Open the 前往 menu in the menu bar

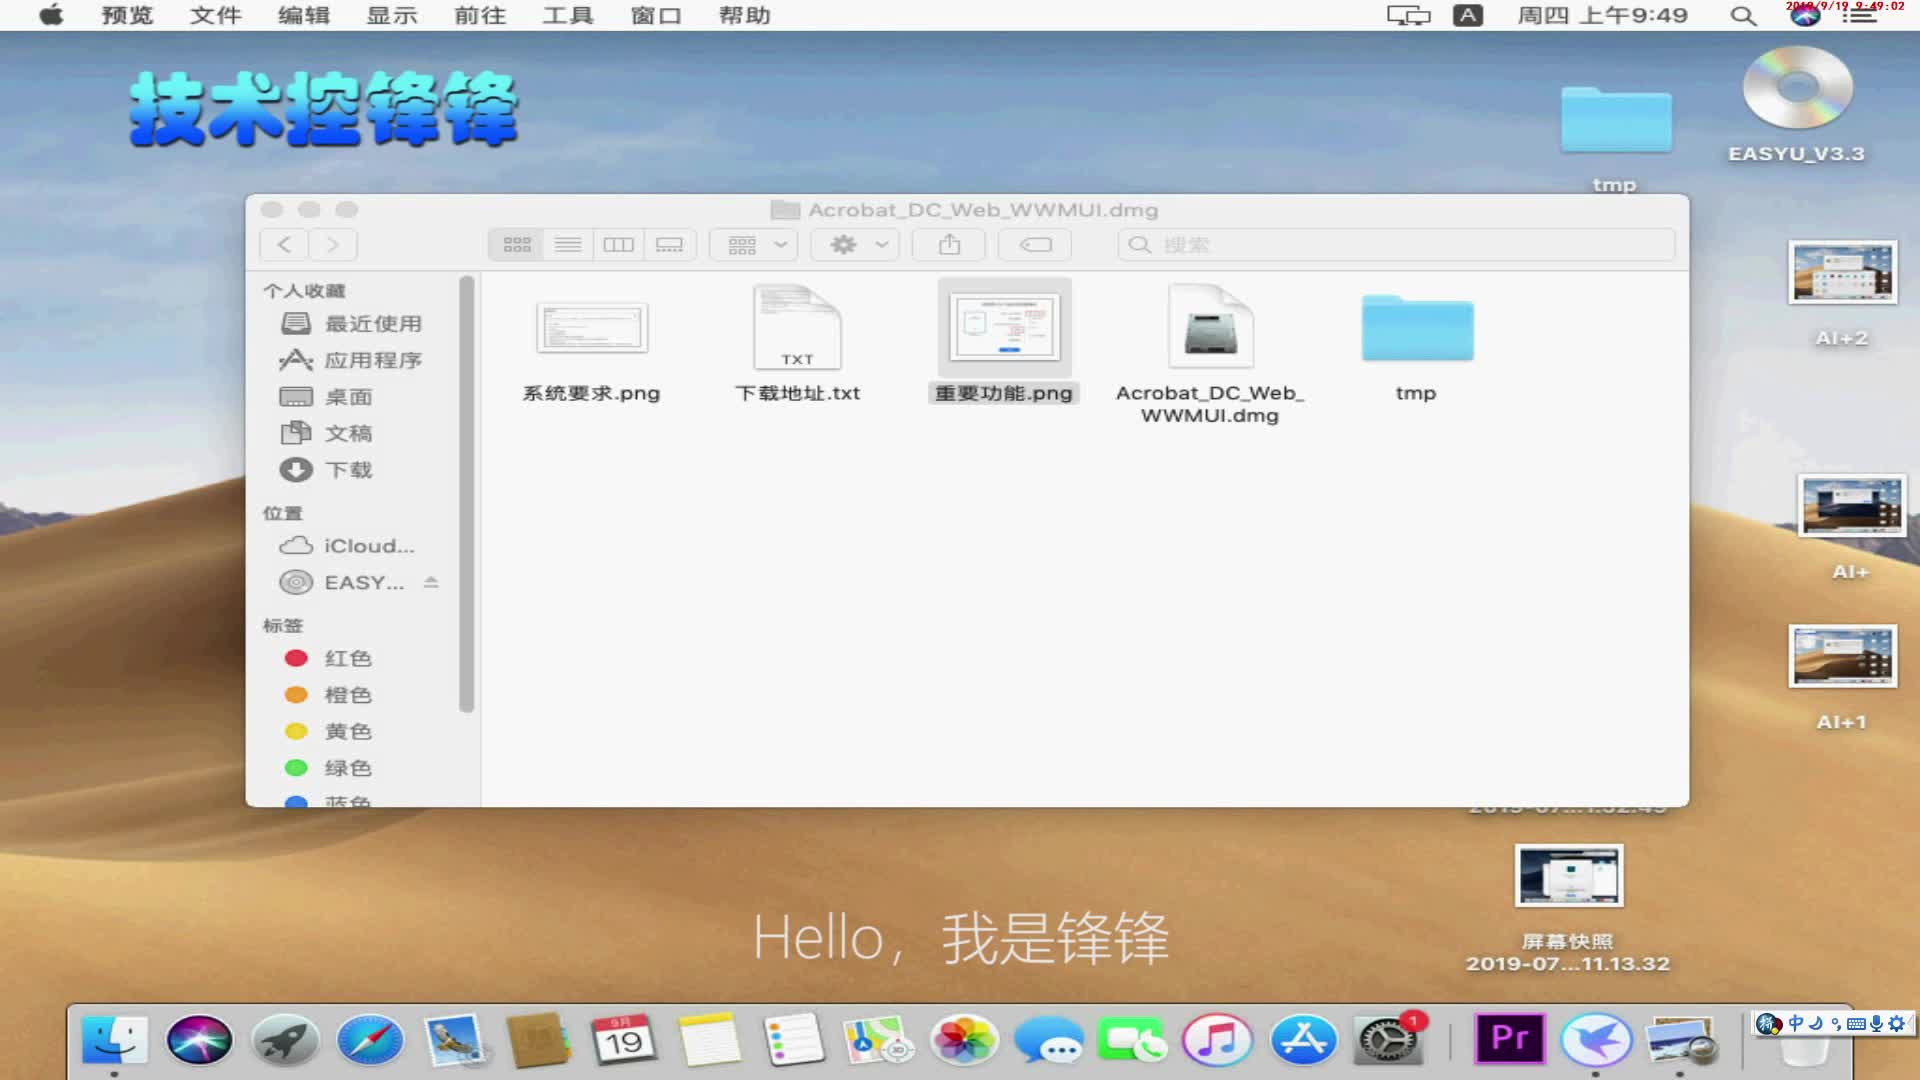point(479,15)
